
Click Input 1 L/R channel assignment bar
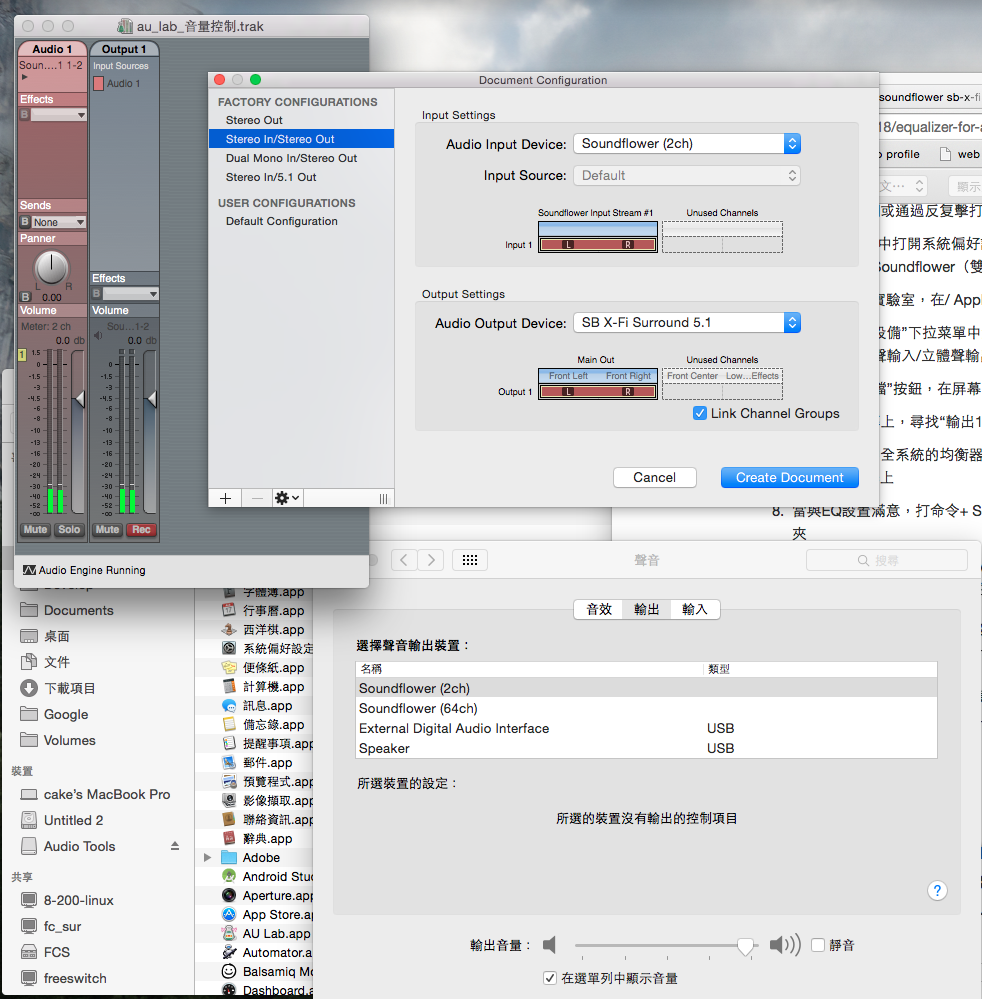pyautogui.click(x=598, y=245)
